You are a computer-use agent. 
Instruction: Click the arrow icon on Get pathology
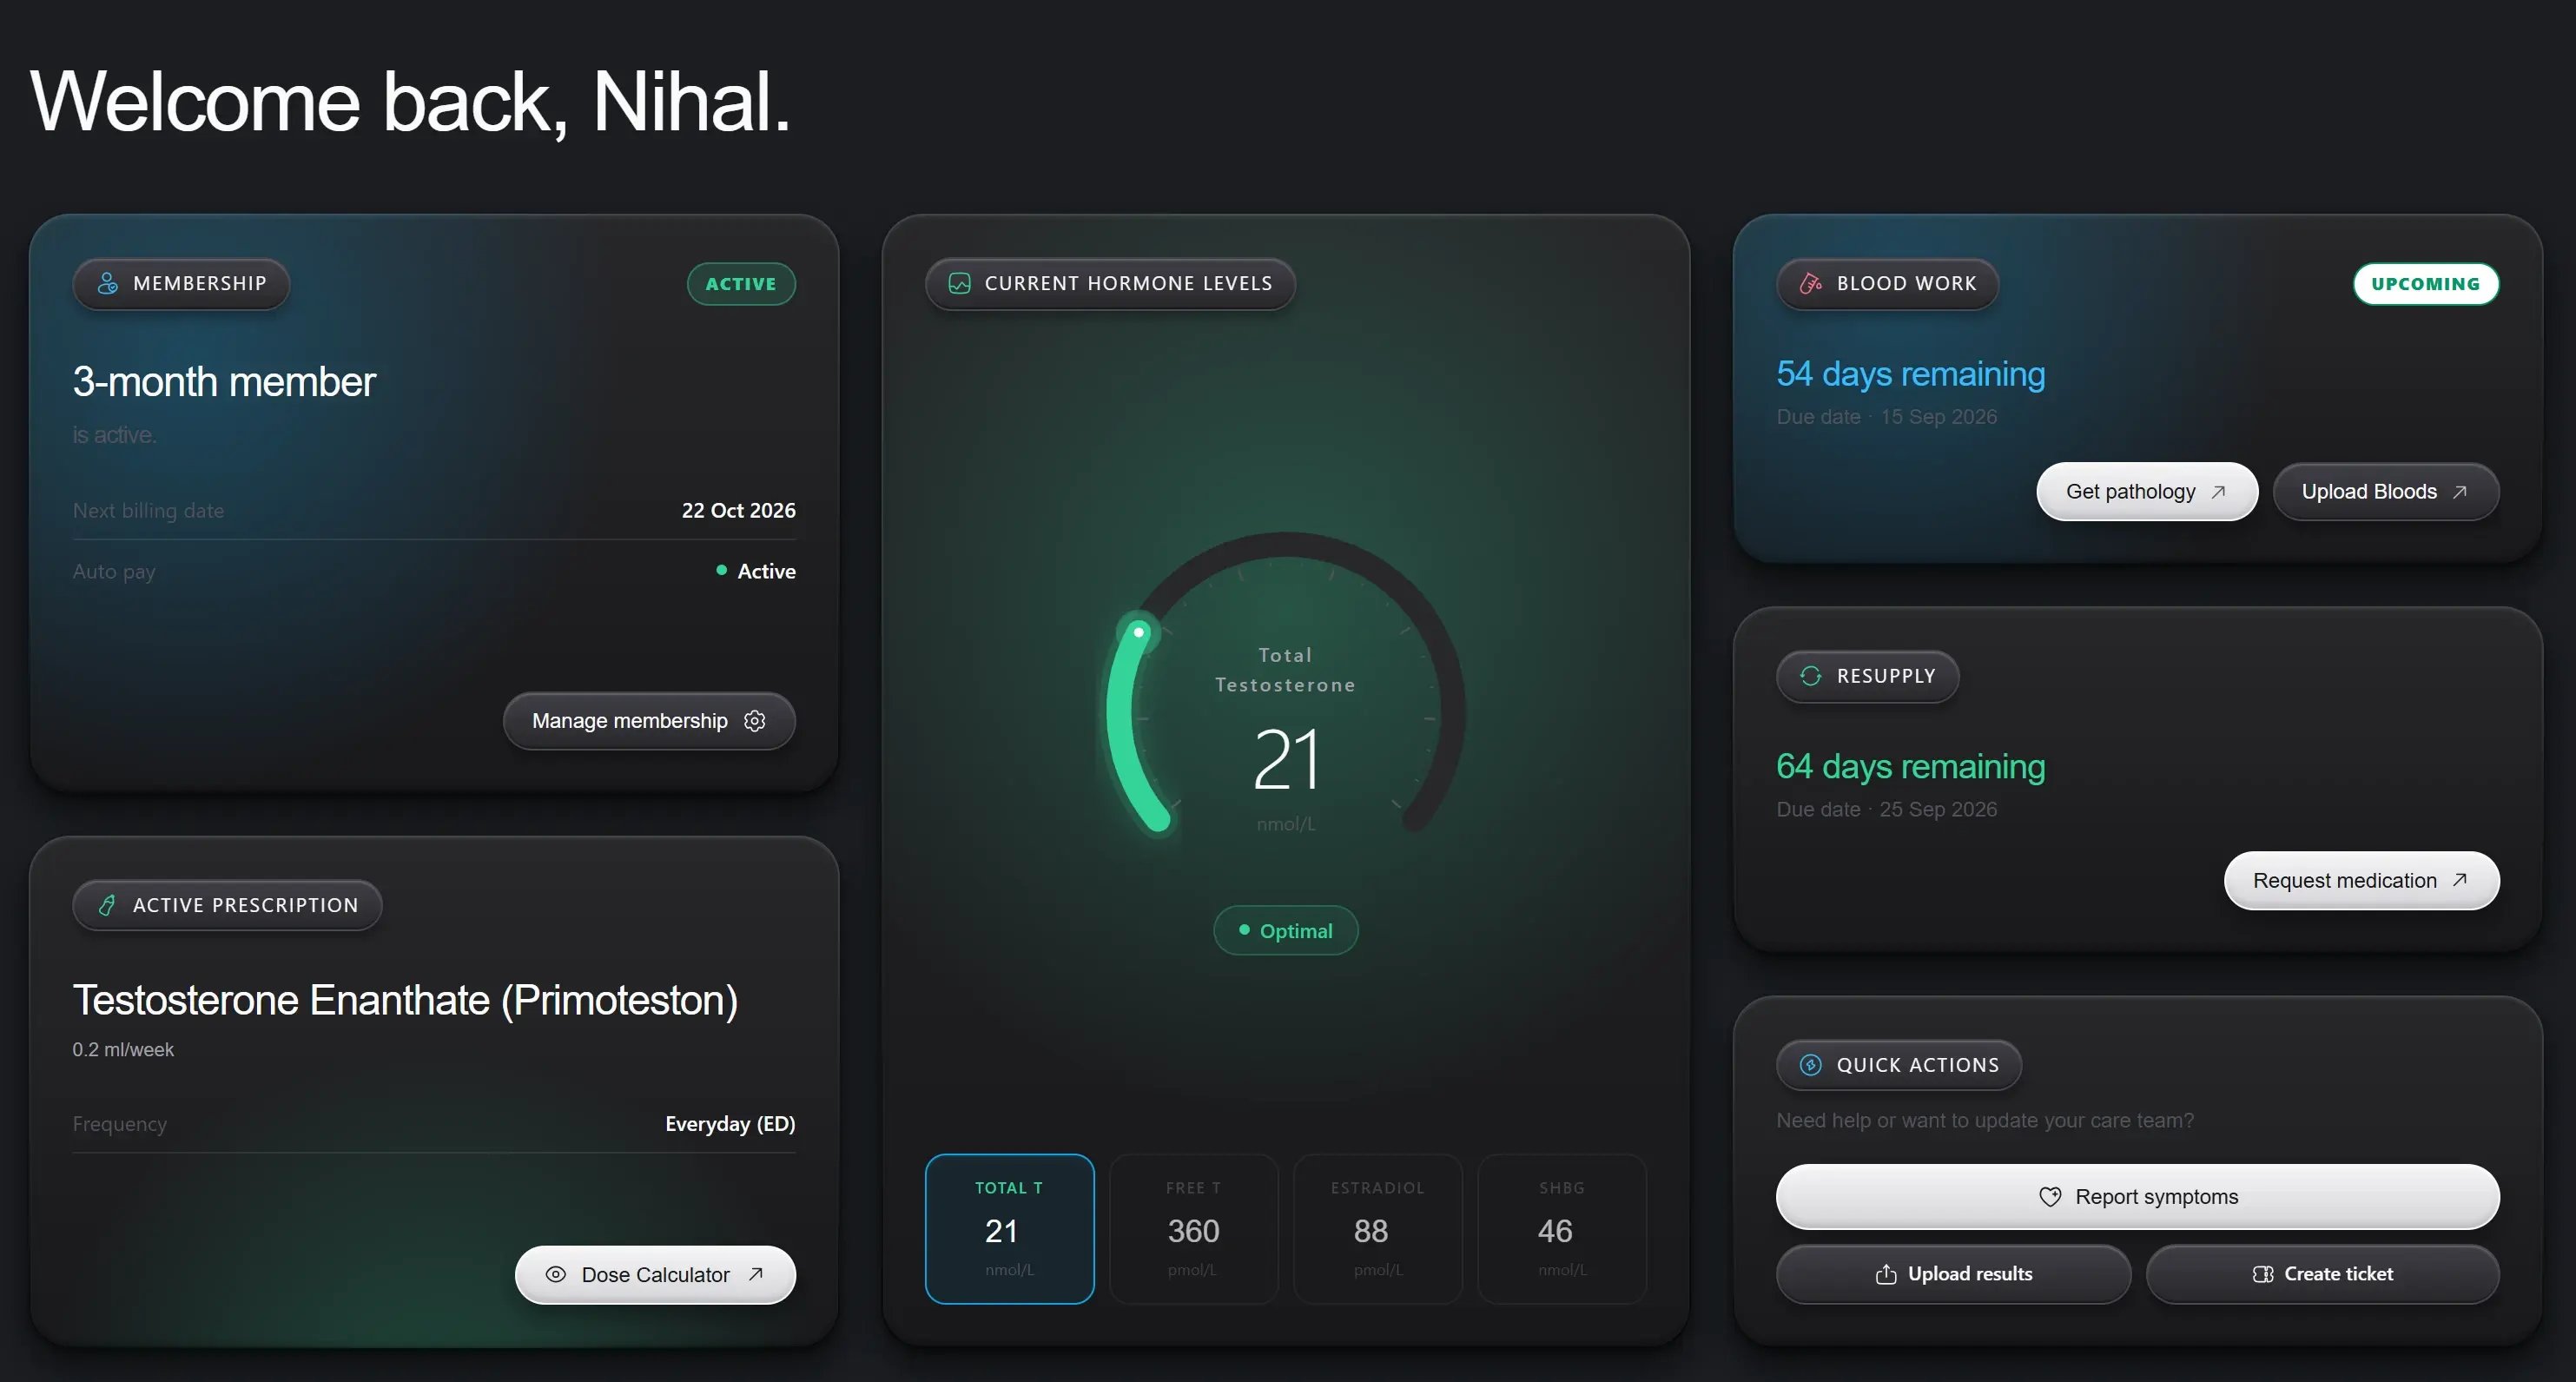(2218, 492)
